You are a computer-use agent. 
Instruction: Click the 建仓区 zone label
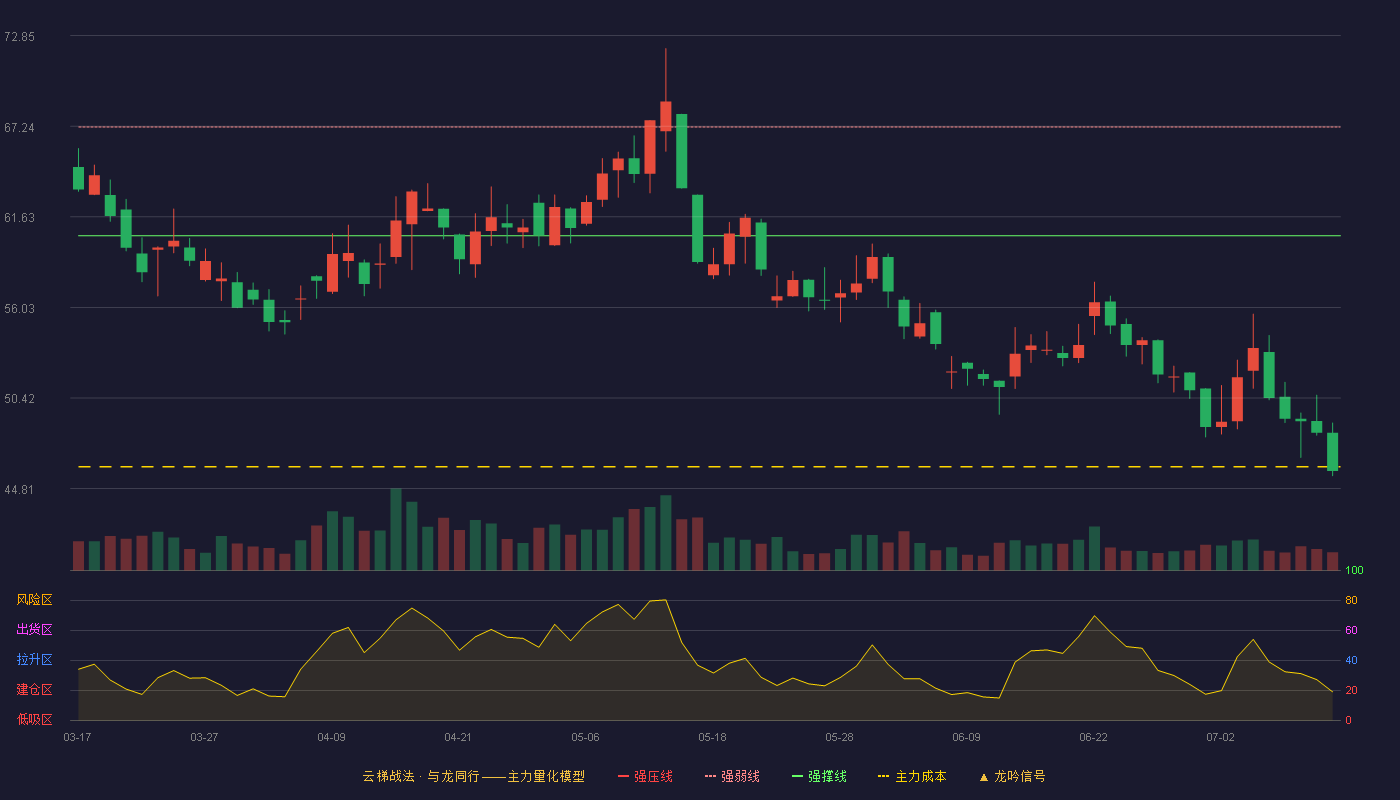pyautogui.click(x=34, y=690)
